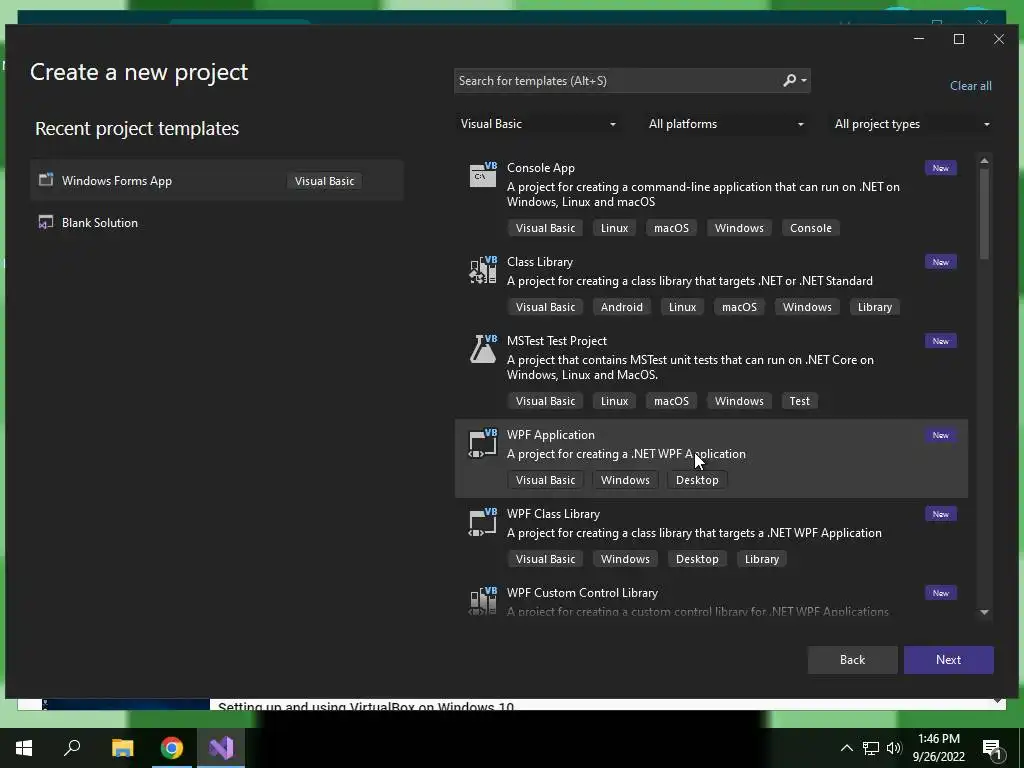1024x768 pixels.
Task: Expand the search options dropdown arrow
Action: click(x=804, y=80)
